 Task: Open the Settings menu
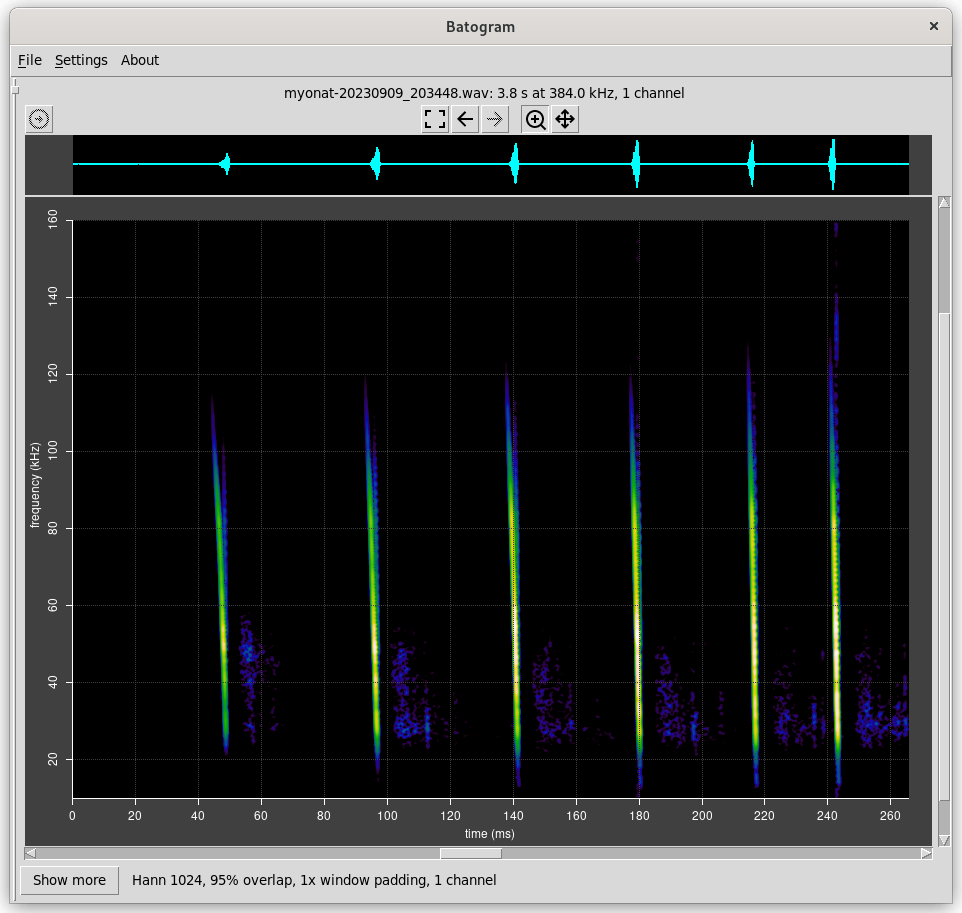(x=81, y=60)
